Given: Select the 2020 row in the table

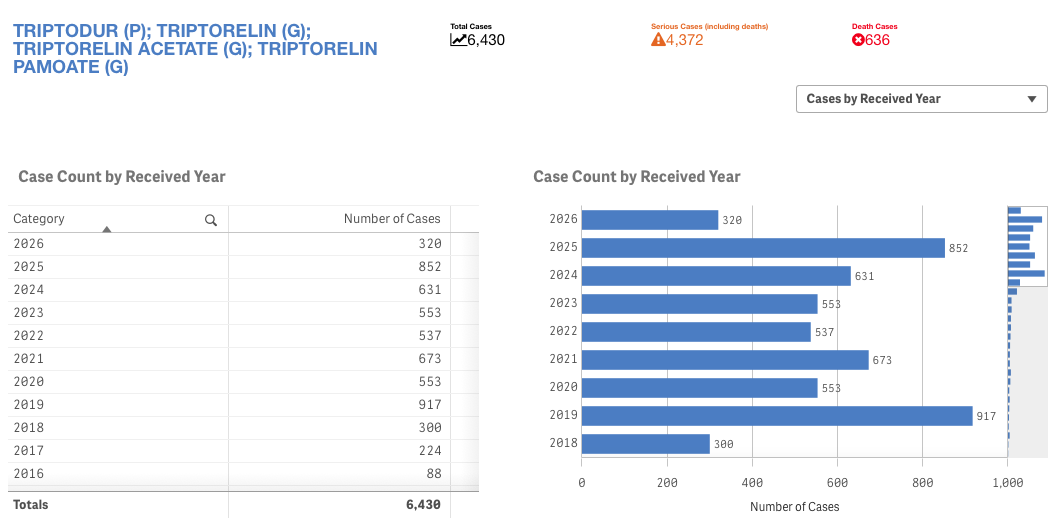Looking at the screenshot, I should pos(243,382).
